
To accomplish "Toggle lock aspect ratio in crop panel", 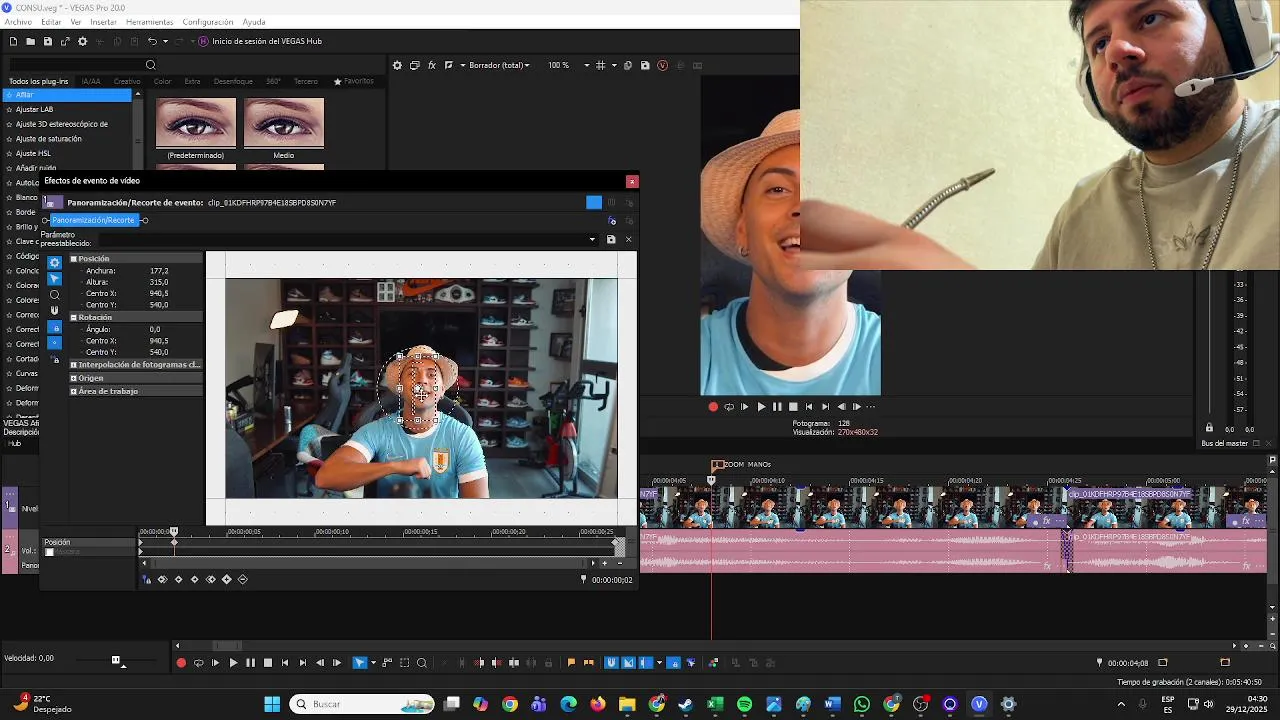I will [x=55, y=327].
